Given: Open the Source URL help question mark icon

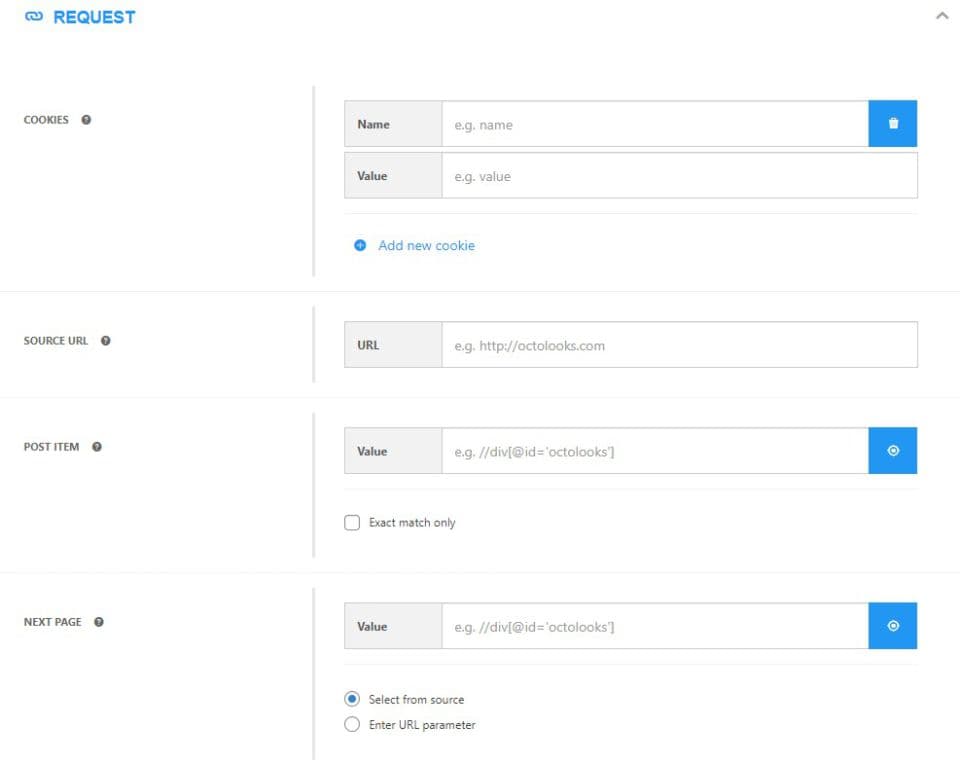Looking at the screenshot, I should [x=106, y=341].
